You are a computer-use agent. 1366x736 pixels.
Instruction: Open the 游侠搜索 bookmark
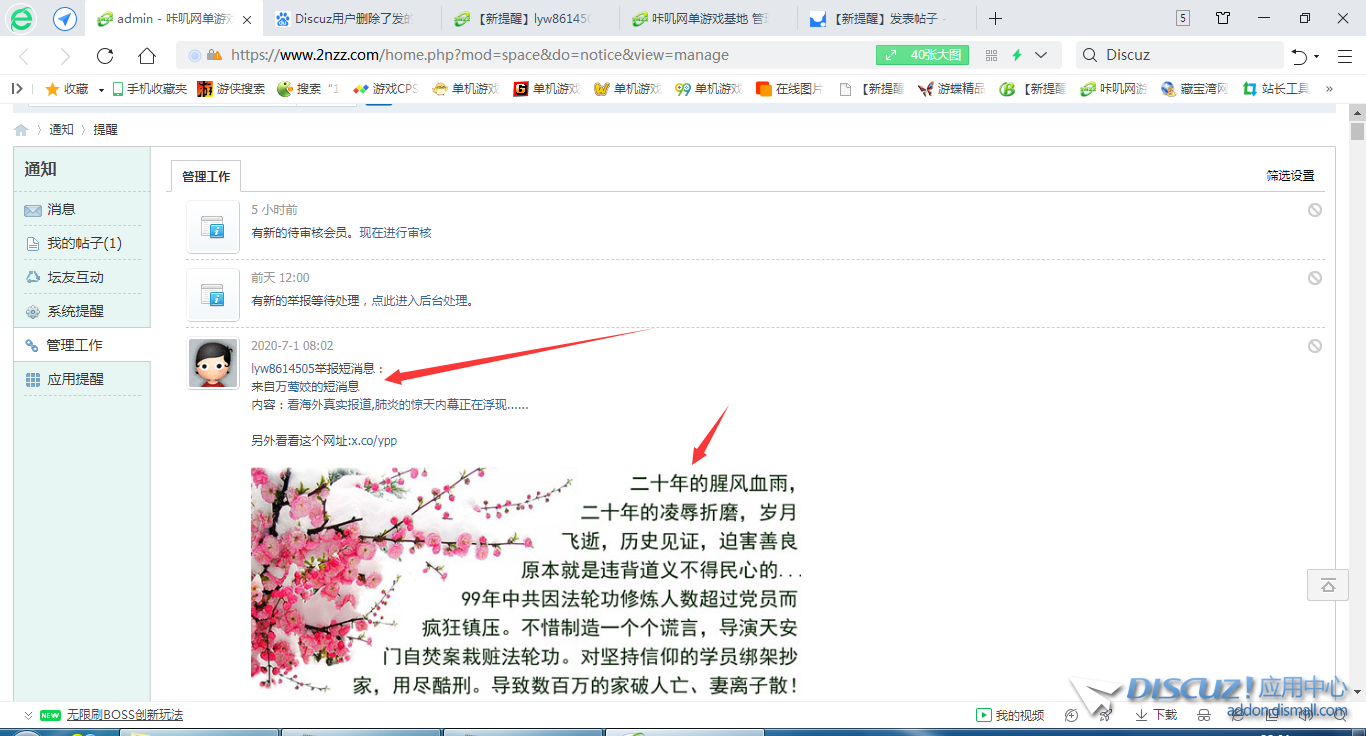coord(231,89)
